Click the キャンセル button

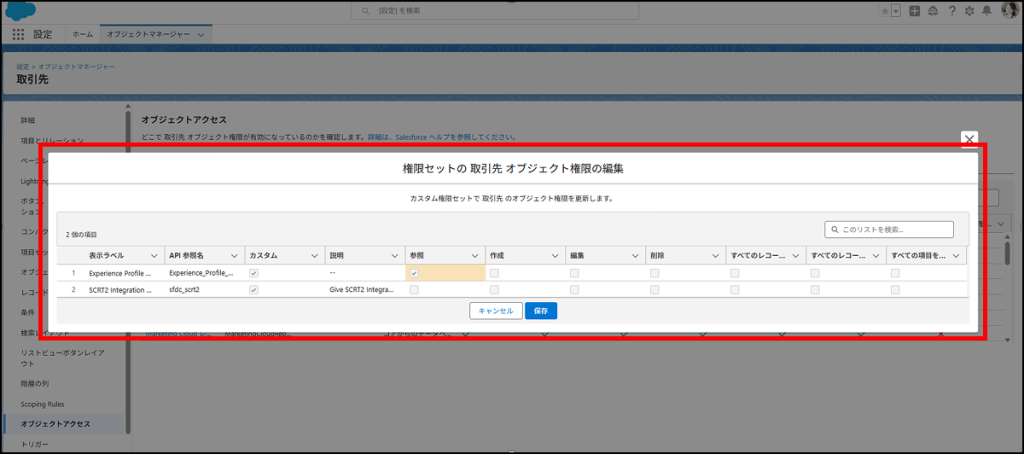click(x=495, y=311)
